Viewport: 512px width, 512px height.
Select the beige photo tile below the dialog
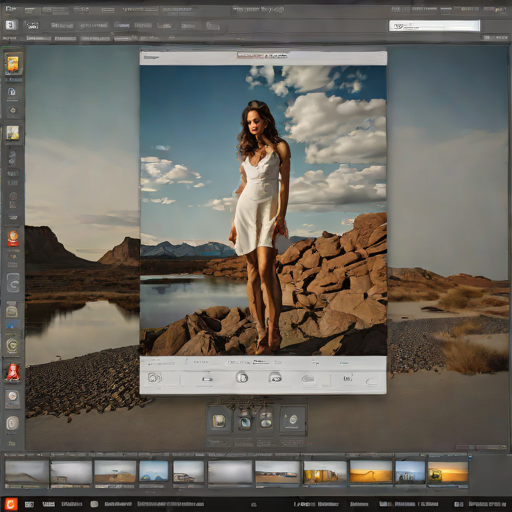tap(219, 421)
